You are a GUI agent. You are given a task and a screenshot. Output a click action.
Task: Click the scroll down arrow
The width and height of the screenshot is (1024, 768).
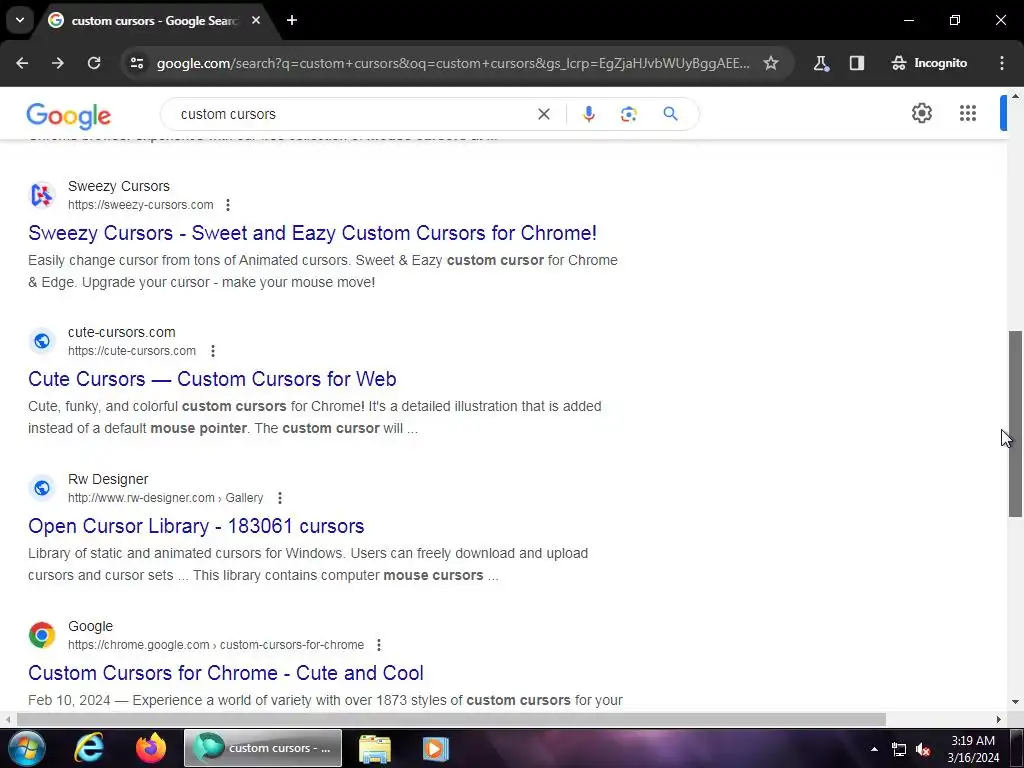pos(1015,703)
